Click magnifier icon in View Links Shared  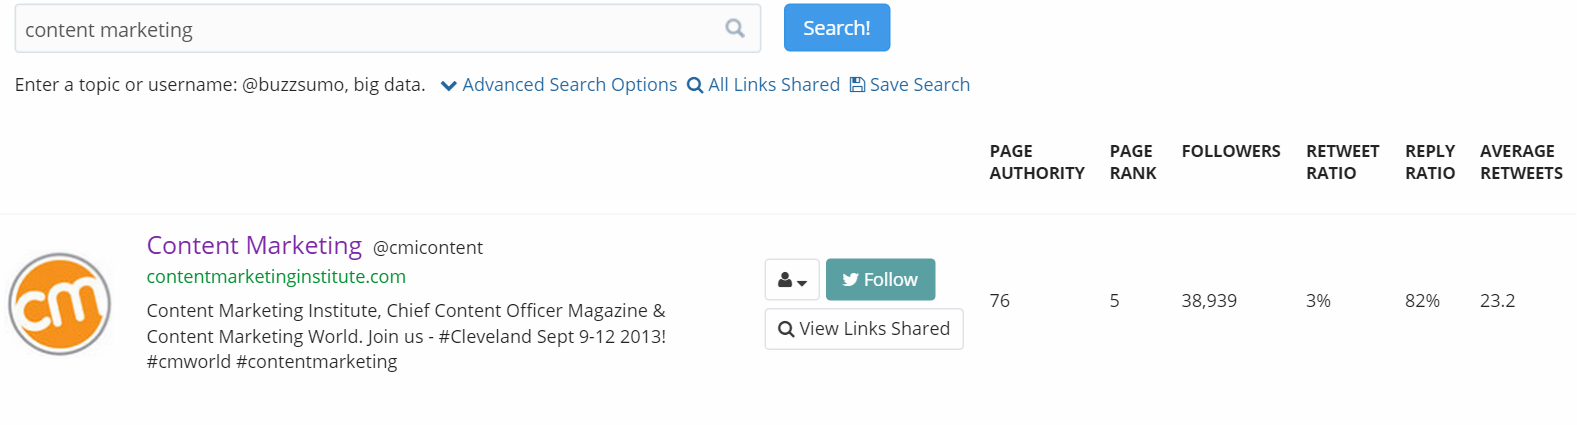[x=786, y=329]
